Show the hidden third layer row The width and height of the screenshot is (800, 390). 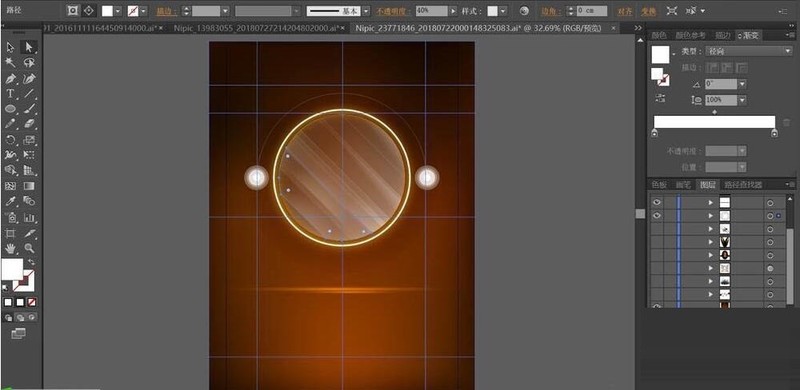pyautogui.click(x=657, y=229)
